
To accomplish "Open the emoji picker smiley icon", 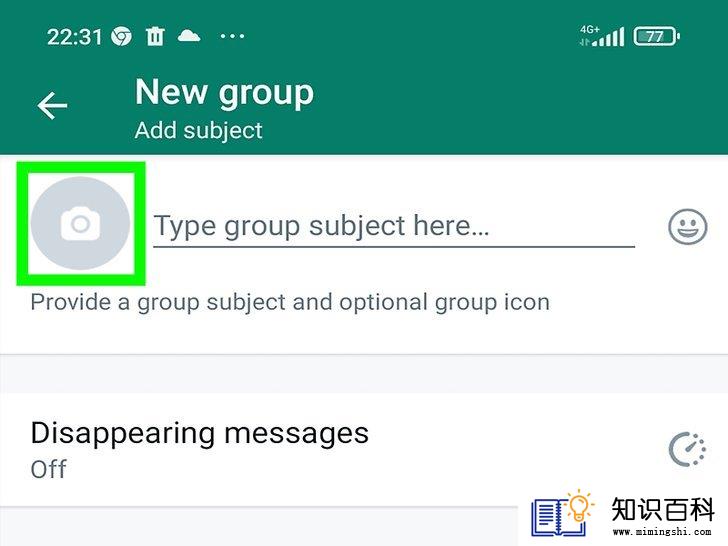I will pos(688,227).
